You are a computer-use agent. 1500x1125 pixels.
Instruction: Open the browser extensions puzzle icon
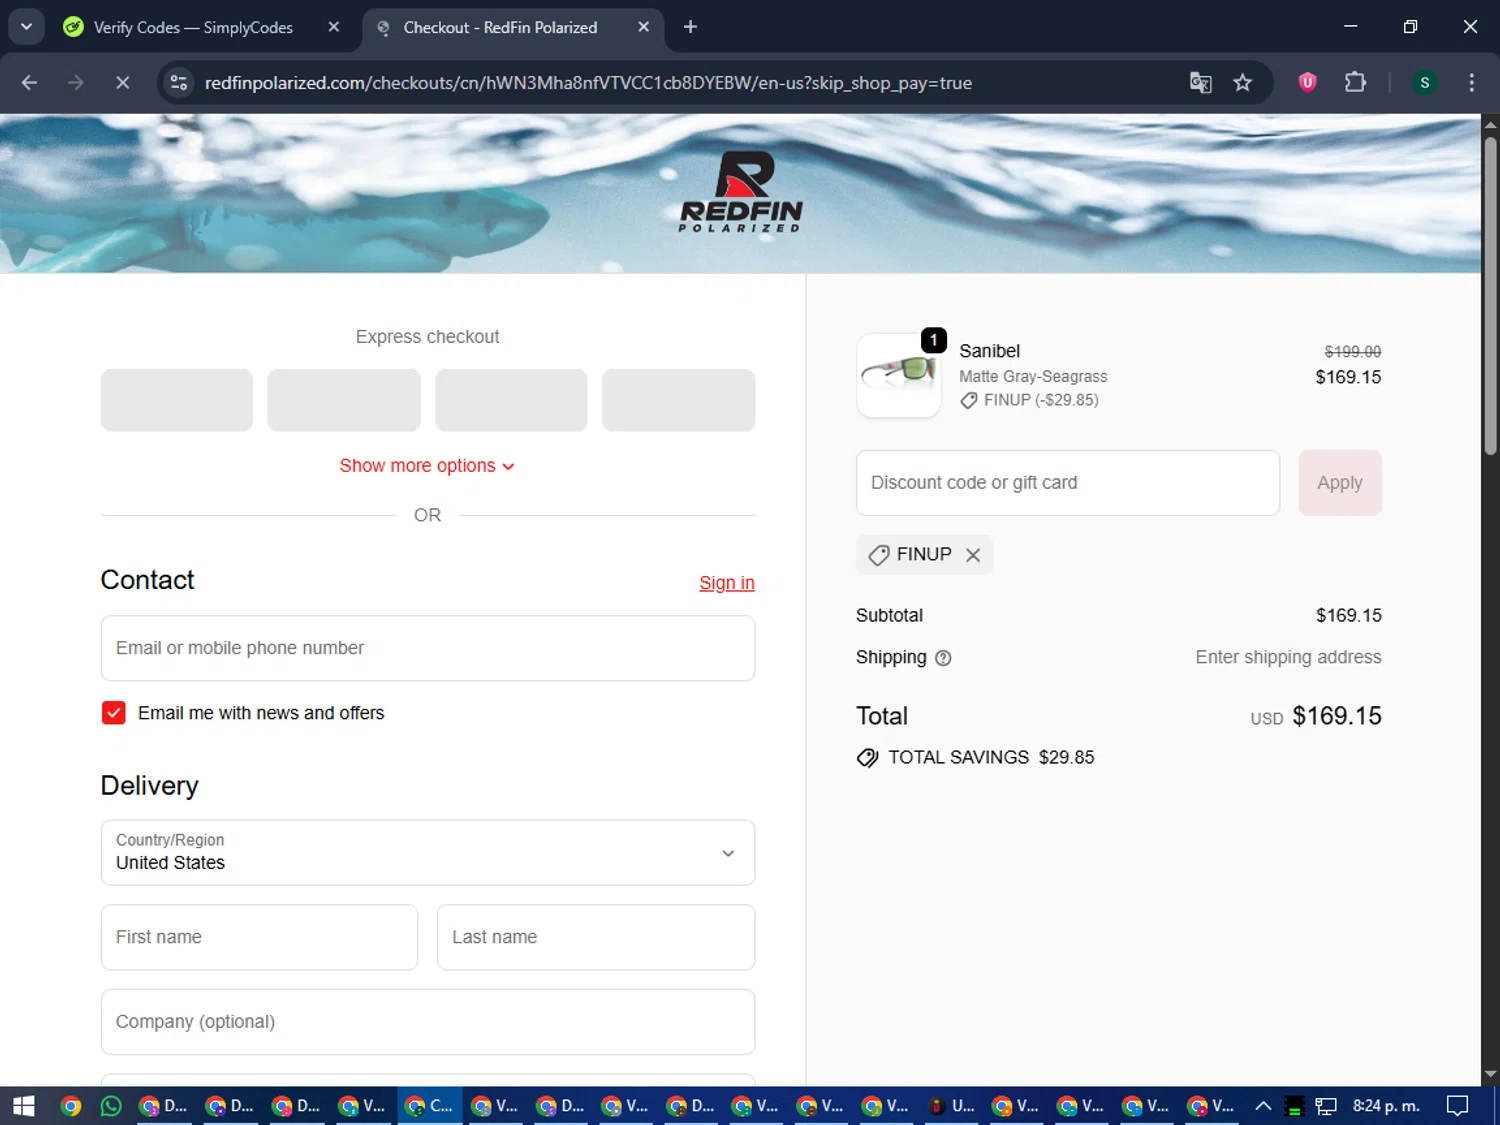[1355, 83]
